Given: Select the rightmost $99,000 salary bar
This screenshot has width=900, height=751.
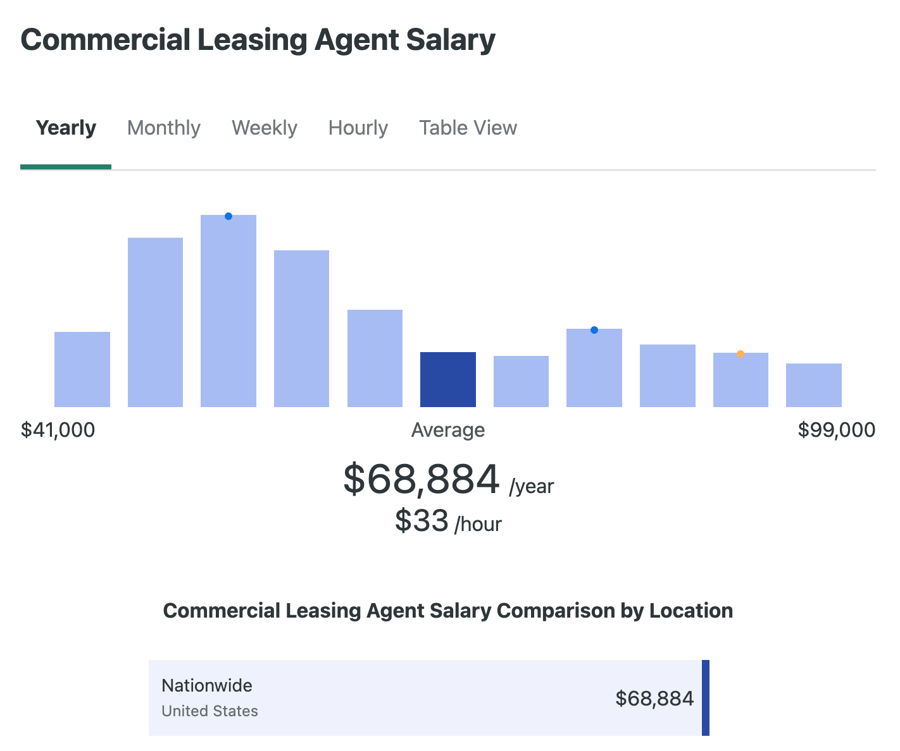Looking at the screenshot, I should tap(813, 385).
